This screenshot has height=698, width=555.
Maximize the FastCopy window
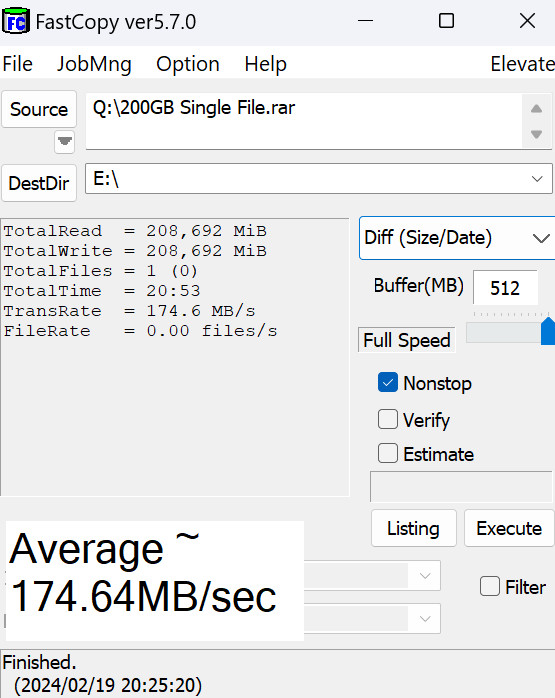click(x=446, y=21)
